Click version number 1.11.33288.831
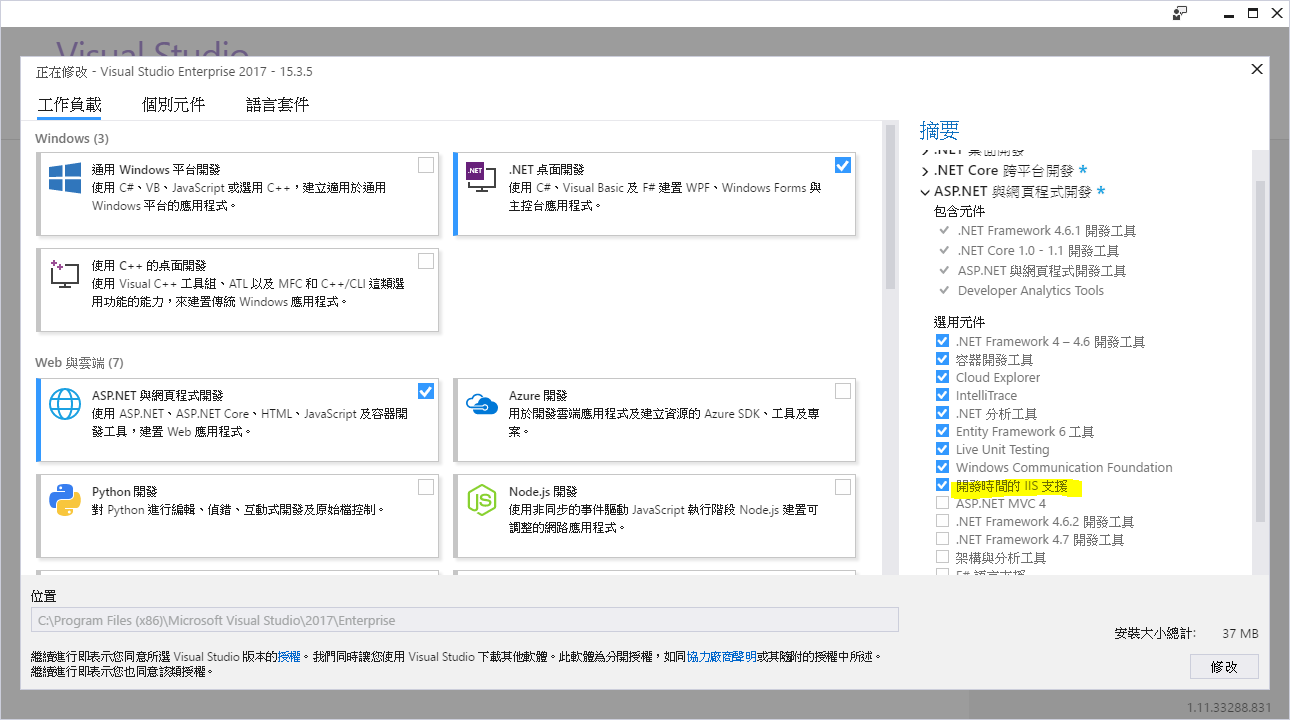The width and height of the screenshot is (1290, 720). click(1229, 707)
